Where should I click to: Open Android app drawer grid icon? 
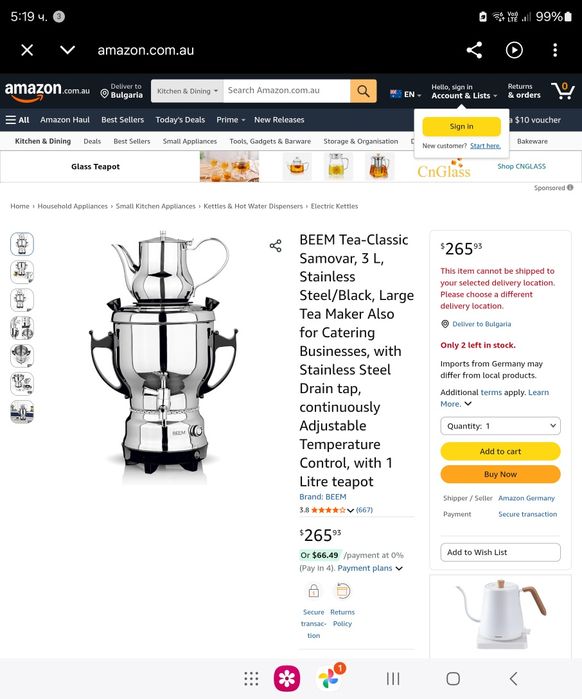[x=251, y=678]
